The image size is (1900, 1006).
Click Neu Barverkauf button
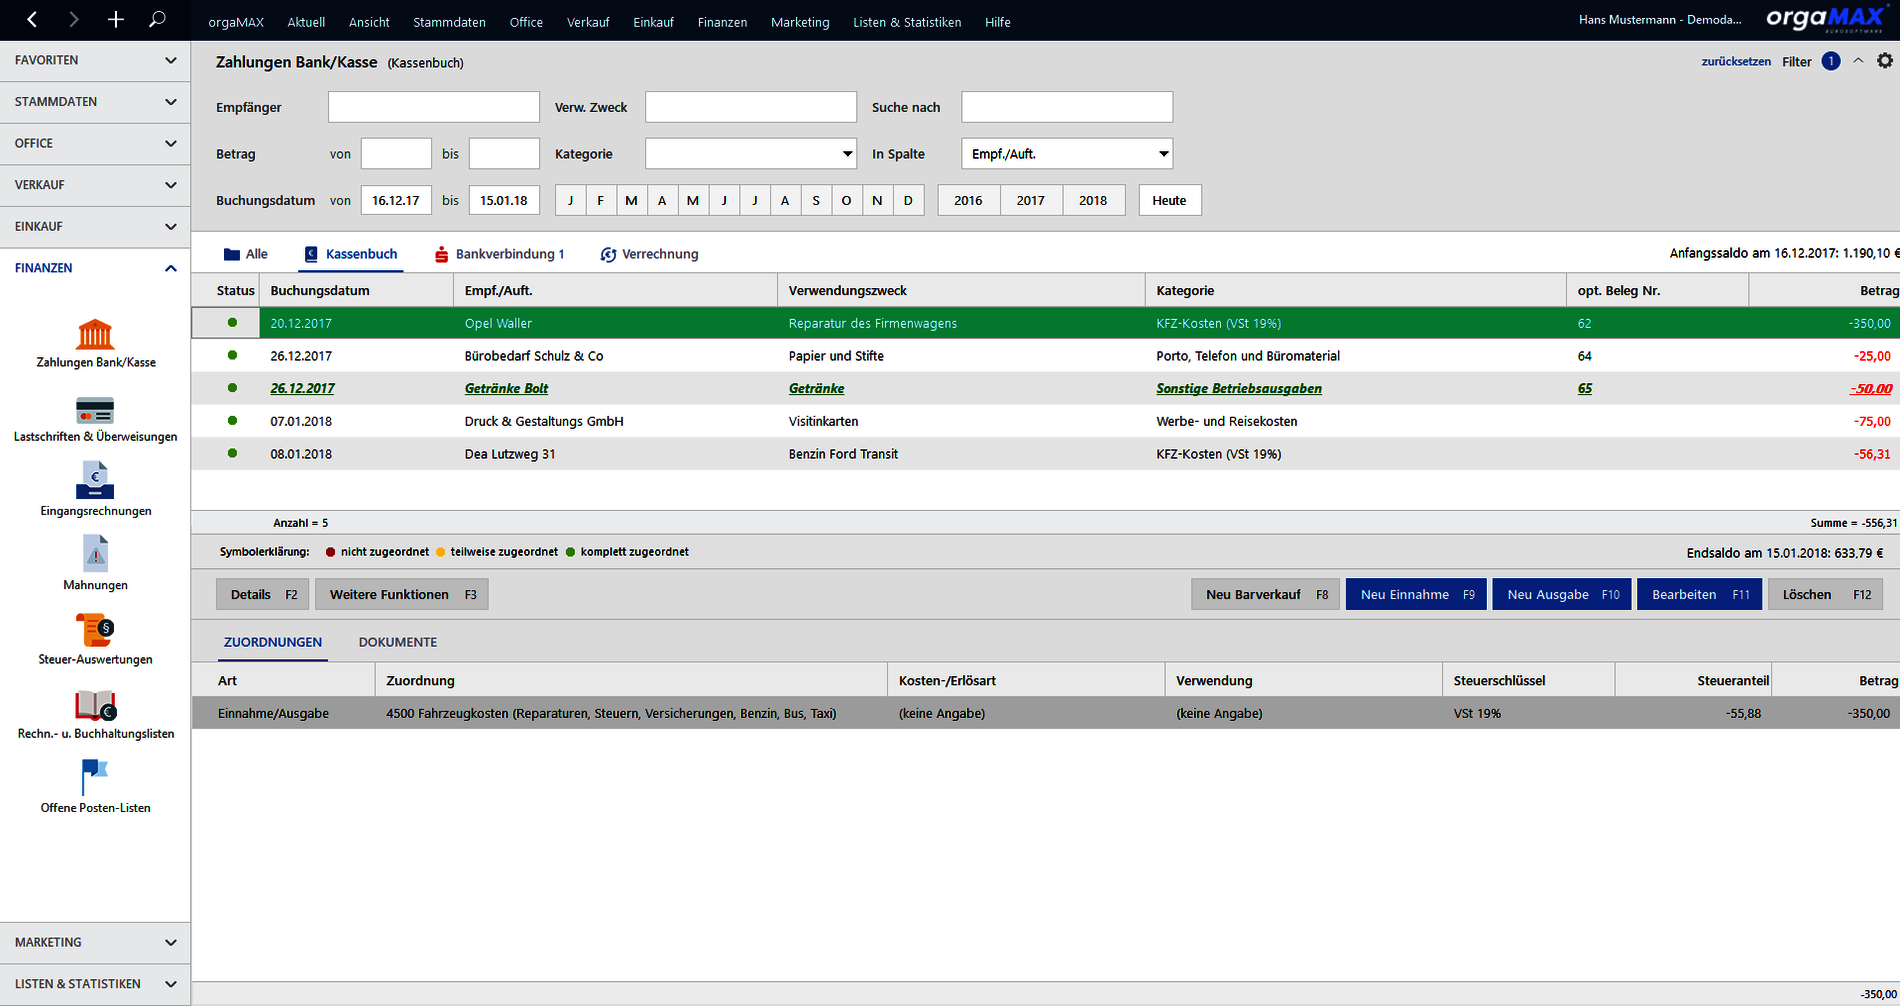click(1266, 595)
